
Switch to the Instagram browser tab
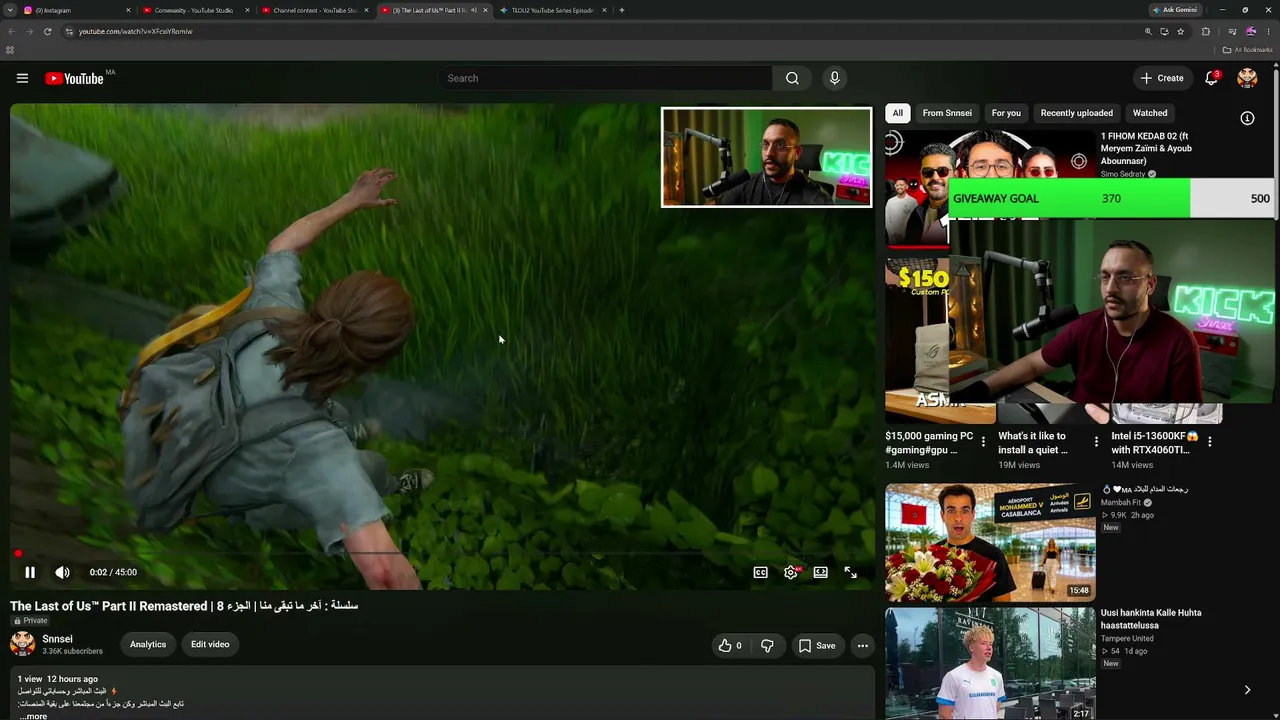76,10
